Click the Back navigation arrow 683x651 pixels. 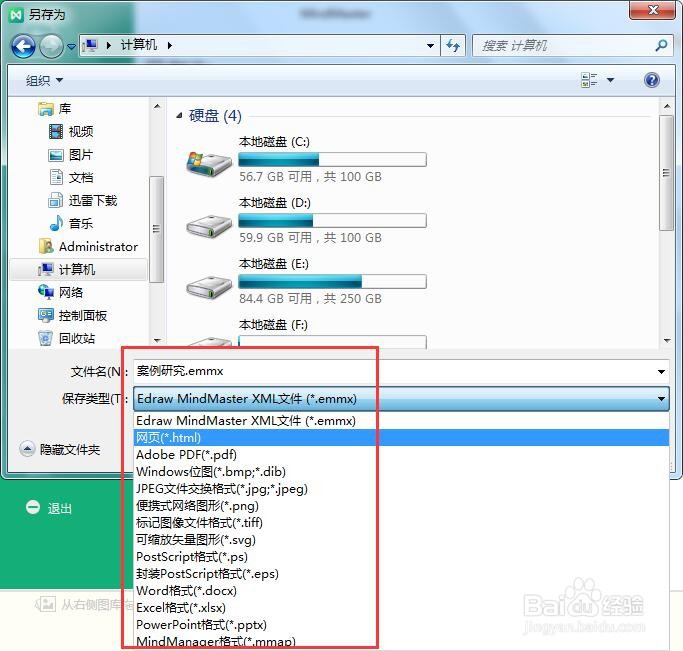[23, 46]
